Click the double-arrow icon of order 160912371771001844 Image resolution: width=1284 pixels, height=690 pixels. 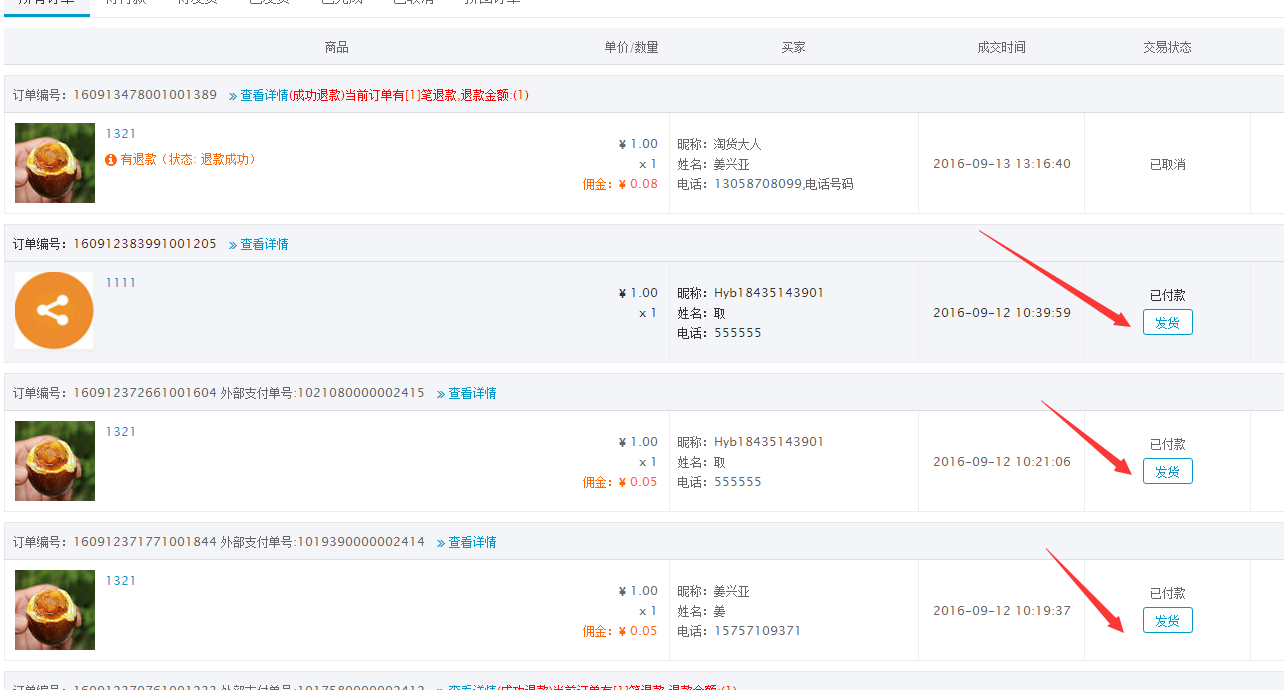441,543
